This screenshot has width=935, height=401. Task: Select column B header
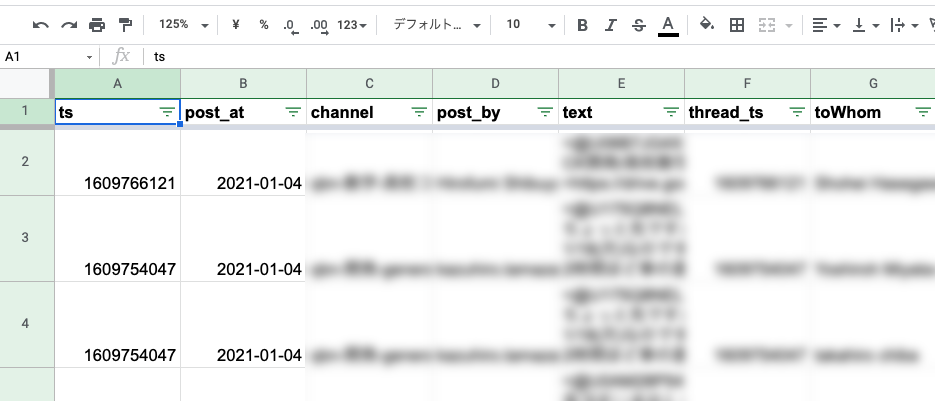(x=243, y=84)
